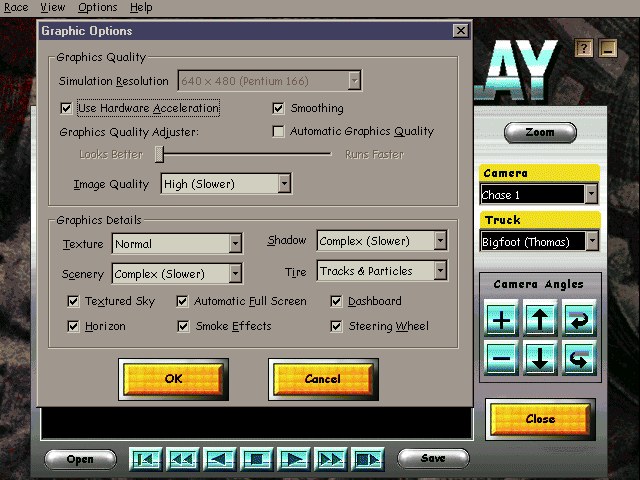Jump to the replay end
The image size is (640, 480).
coord(368,459)
